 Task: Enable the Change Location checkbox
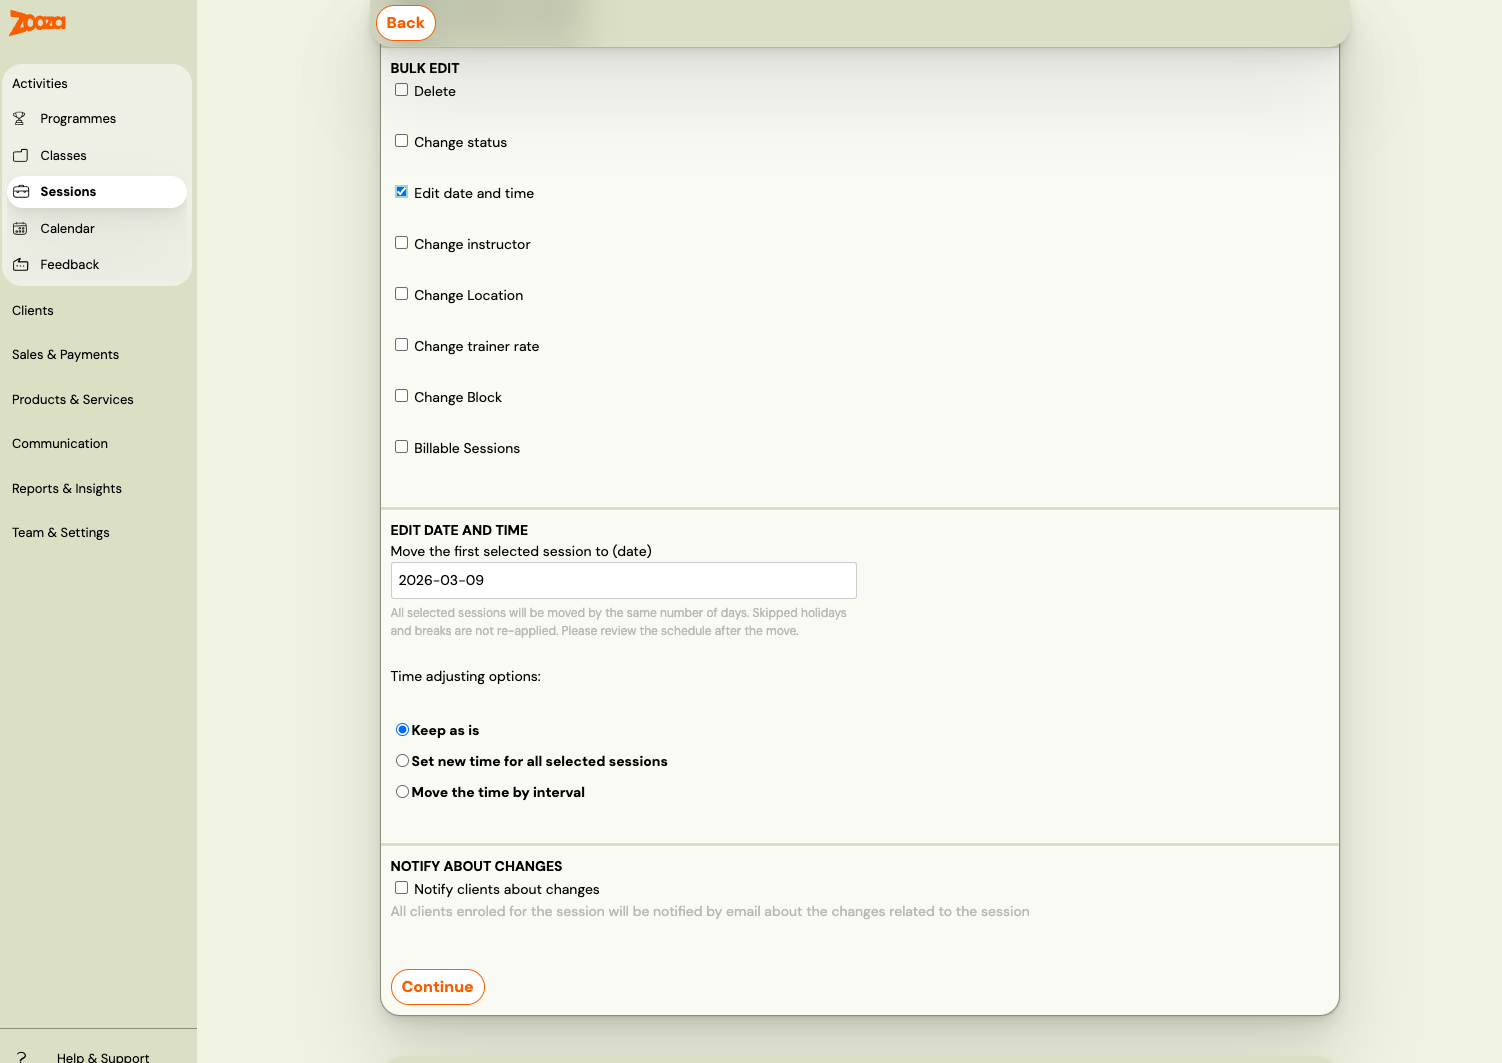(401, 294)
